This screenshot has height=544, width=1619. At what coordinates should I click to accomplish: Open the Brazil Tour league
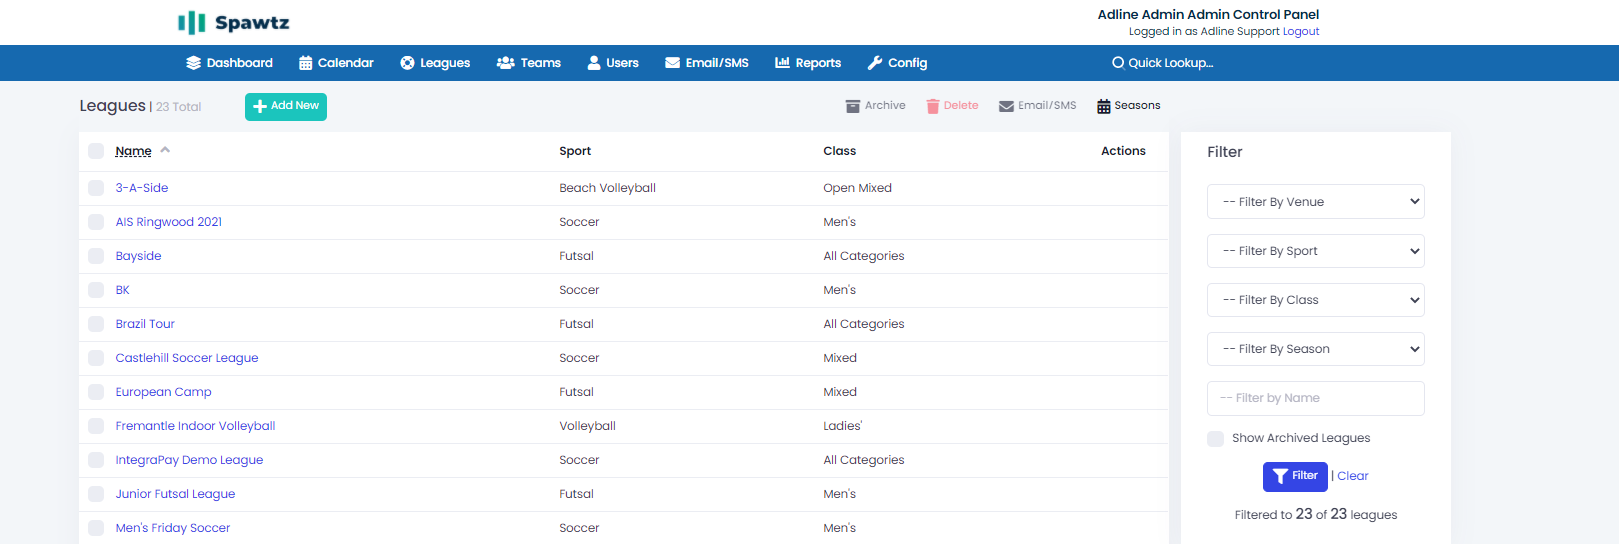click(x=145, y=324)
